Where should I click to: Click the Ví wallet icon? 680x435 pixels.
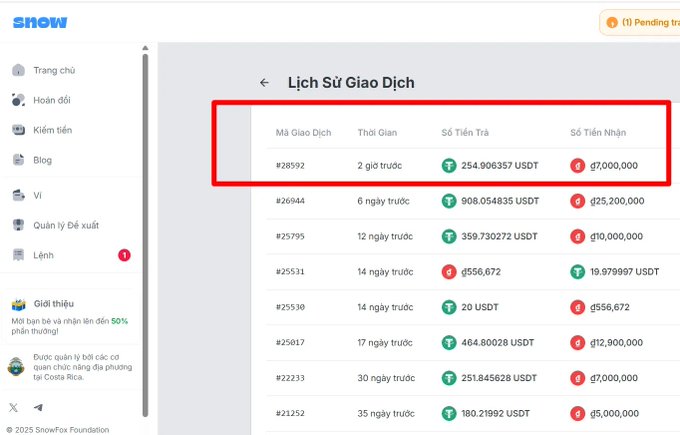(18, 195)
